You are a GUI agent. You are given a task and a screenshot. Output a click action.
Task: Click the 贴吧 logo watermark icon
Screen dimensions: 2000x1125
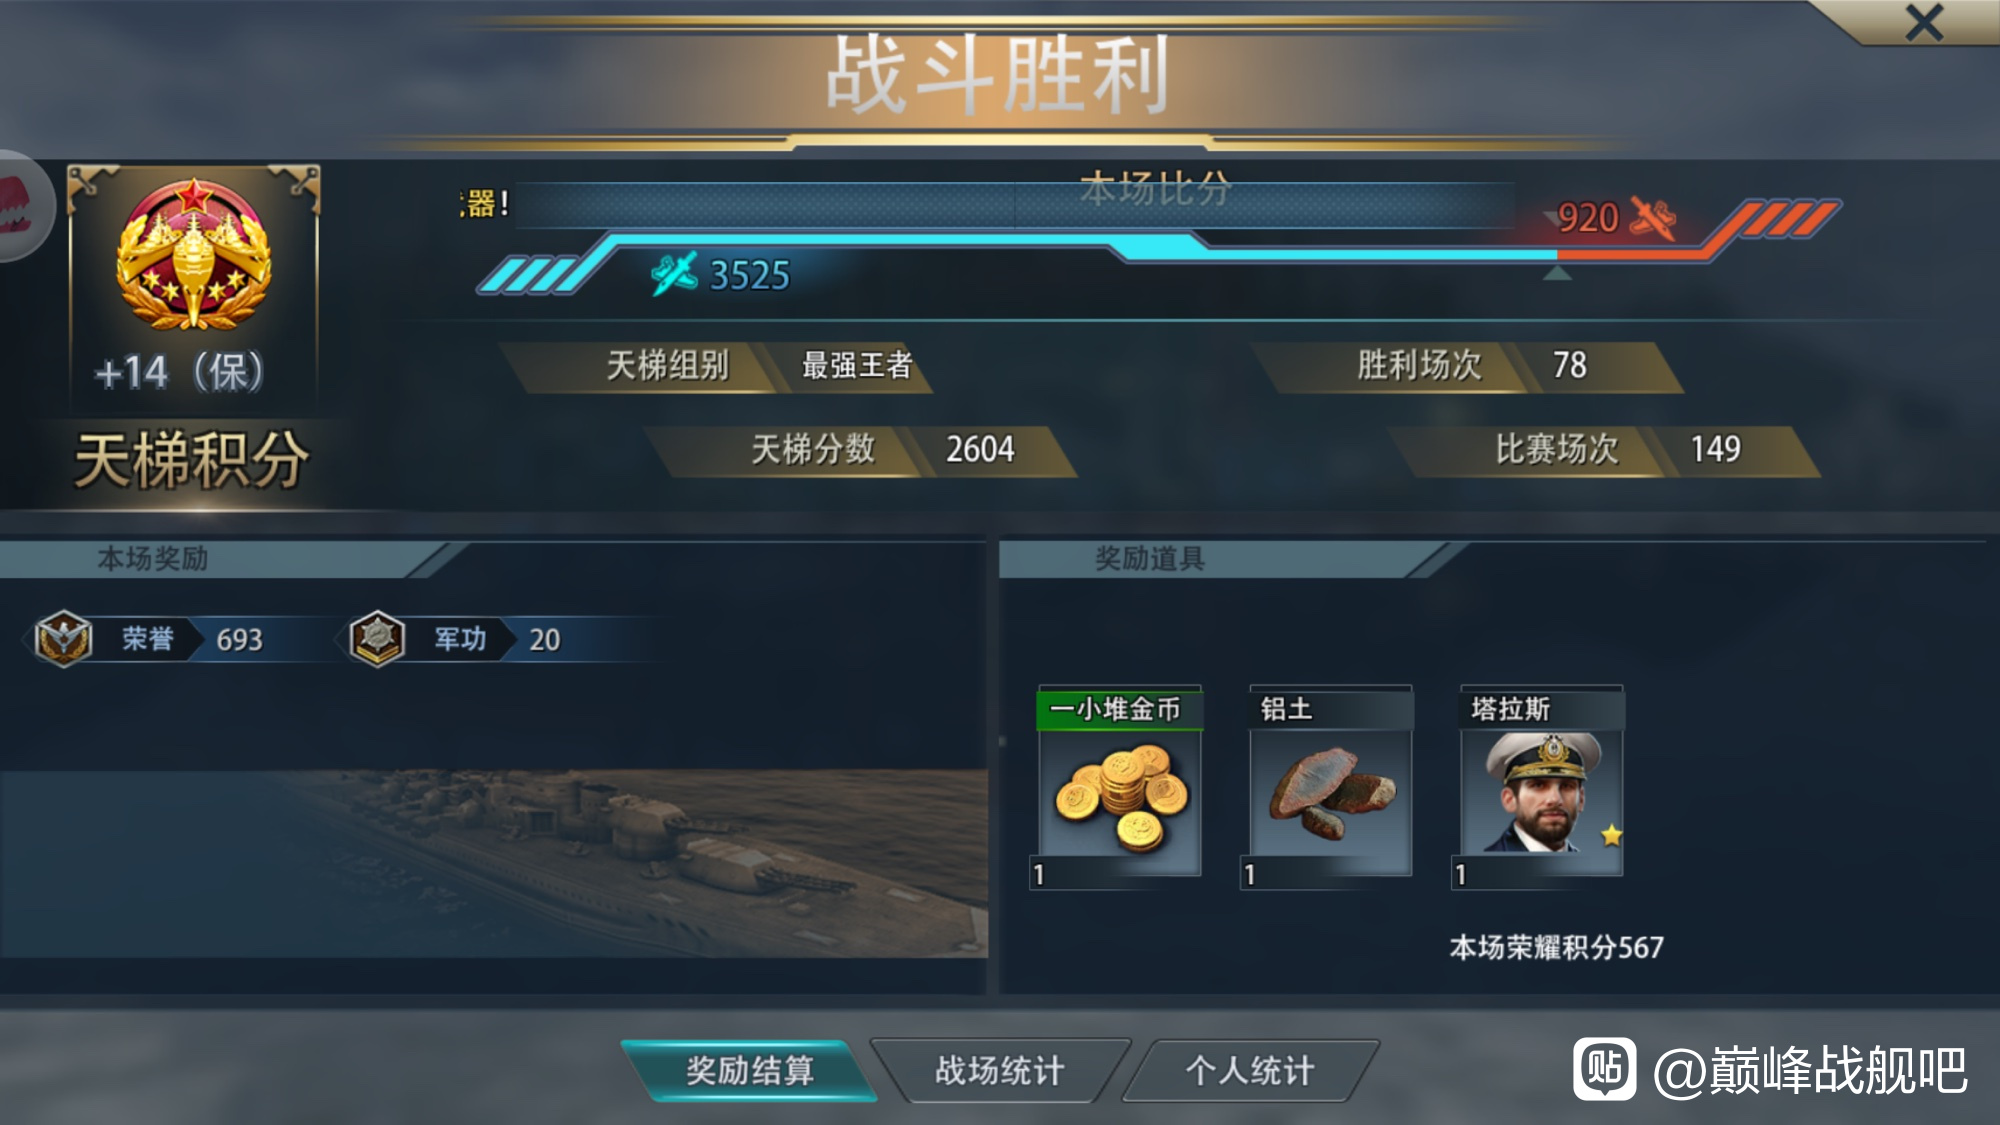coord(1604,1069)
